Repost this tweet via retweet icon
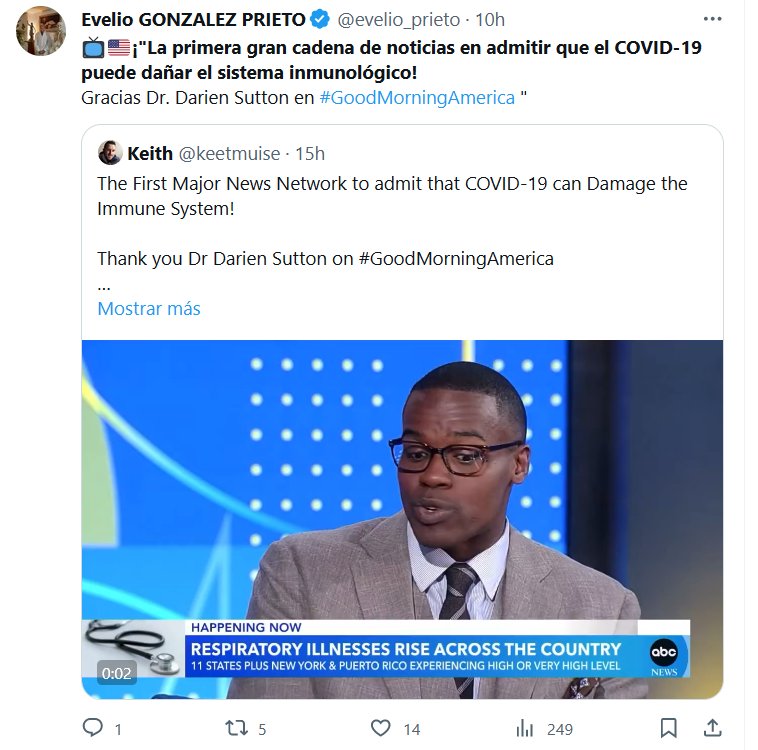This screenshot has height=750, width=758. click(236, 728)
